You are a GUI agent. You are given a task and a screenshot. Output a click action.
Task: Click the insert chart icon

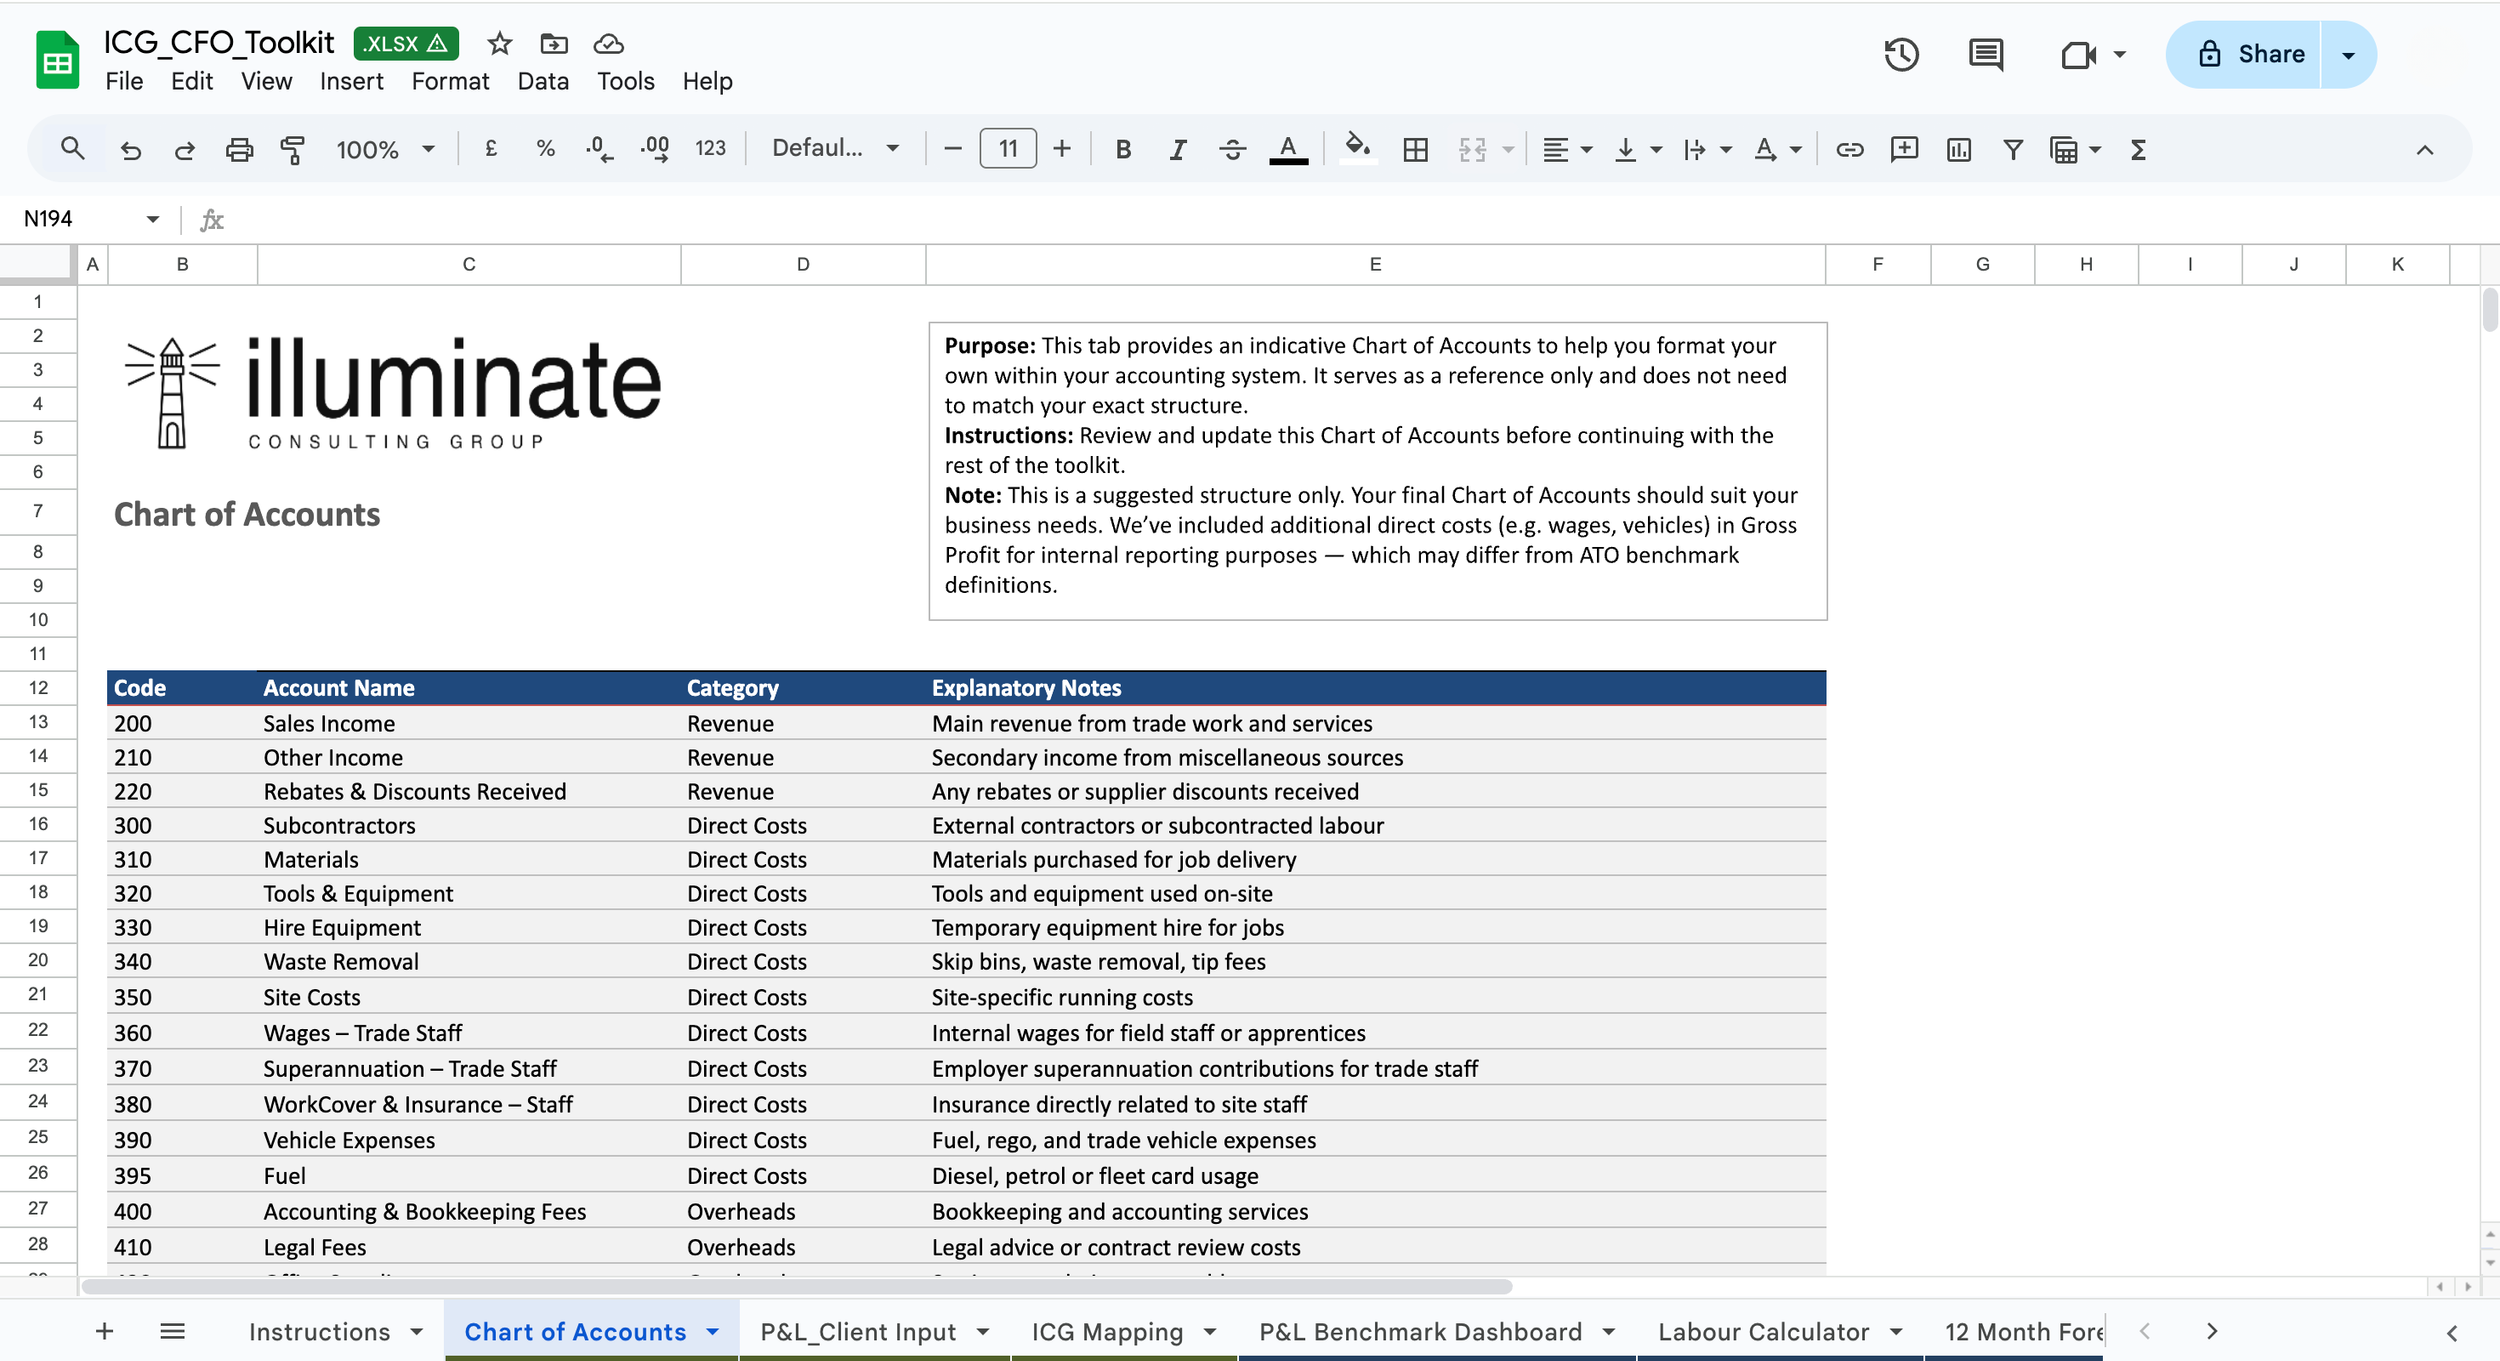click(1958, 150)
